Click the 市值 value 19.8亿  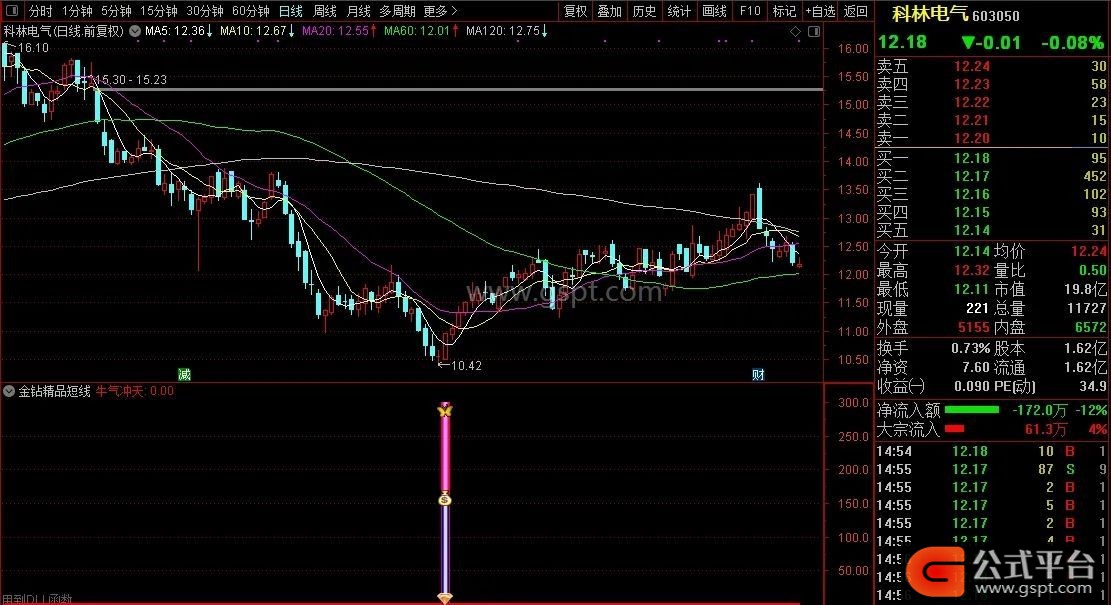[x=1085, y=289]
